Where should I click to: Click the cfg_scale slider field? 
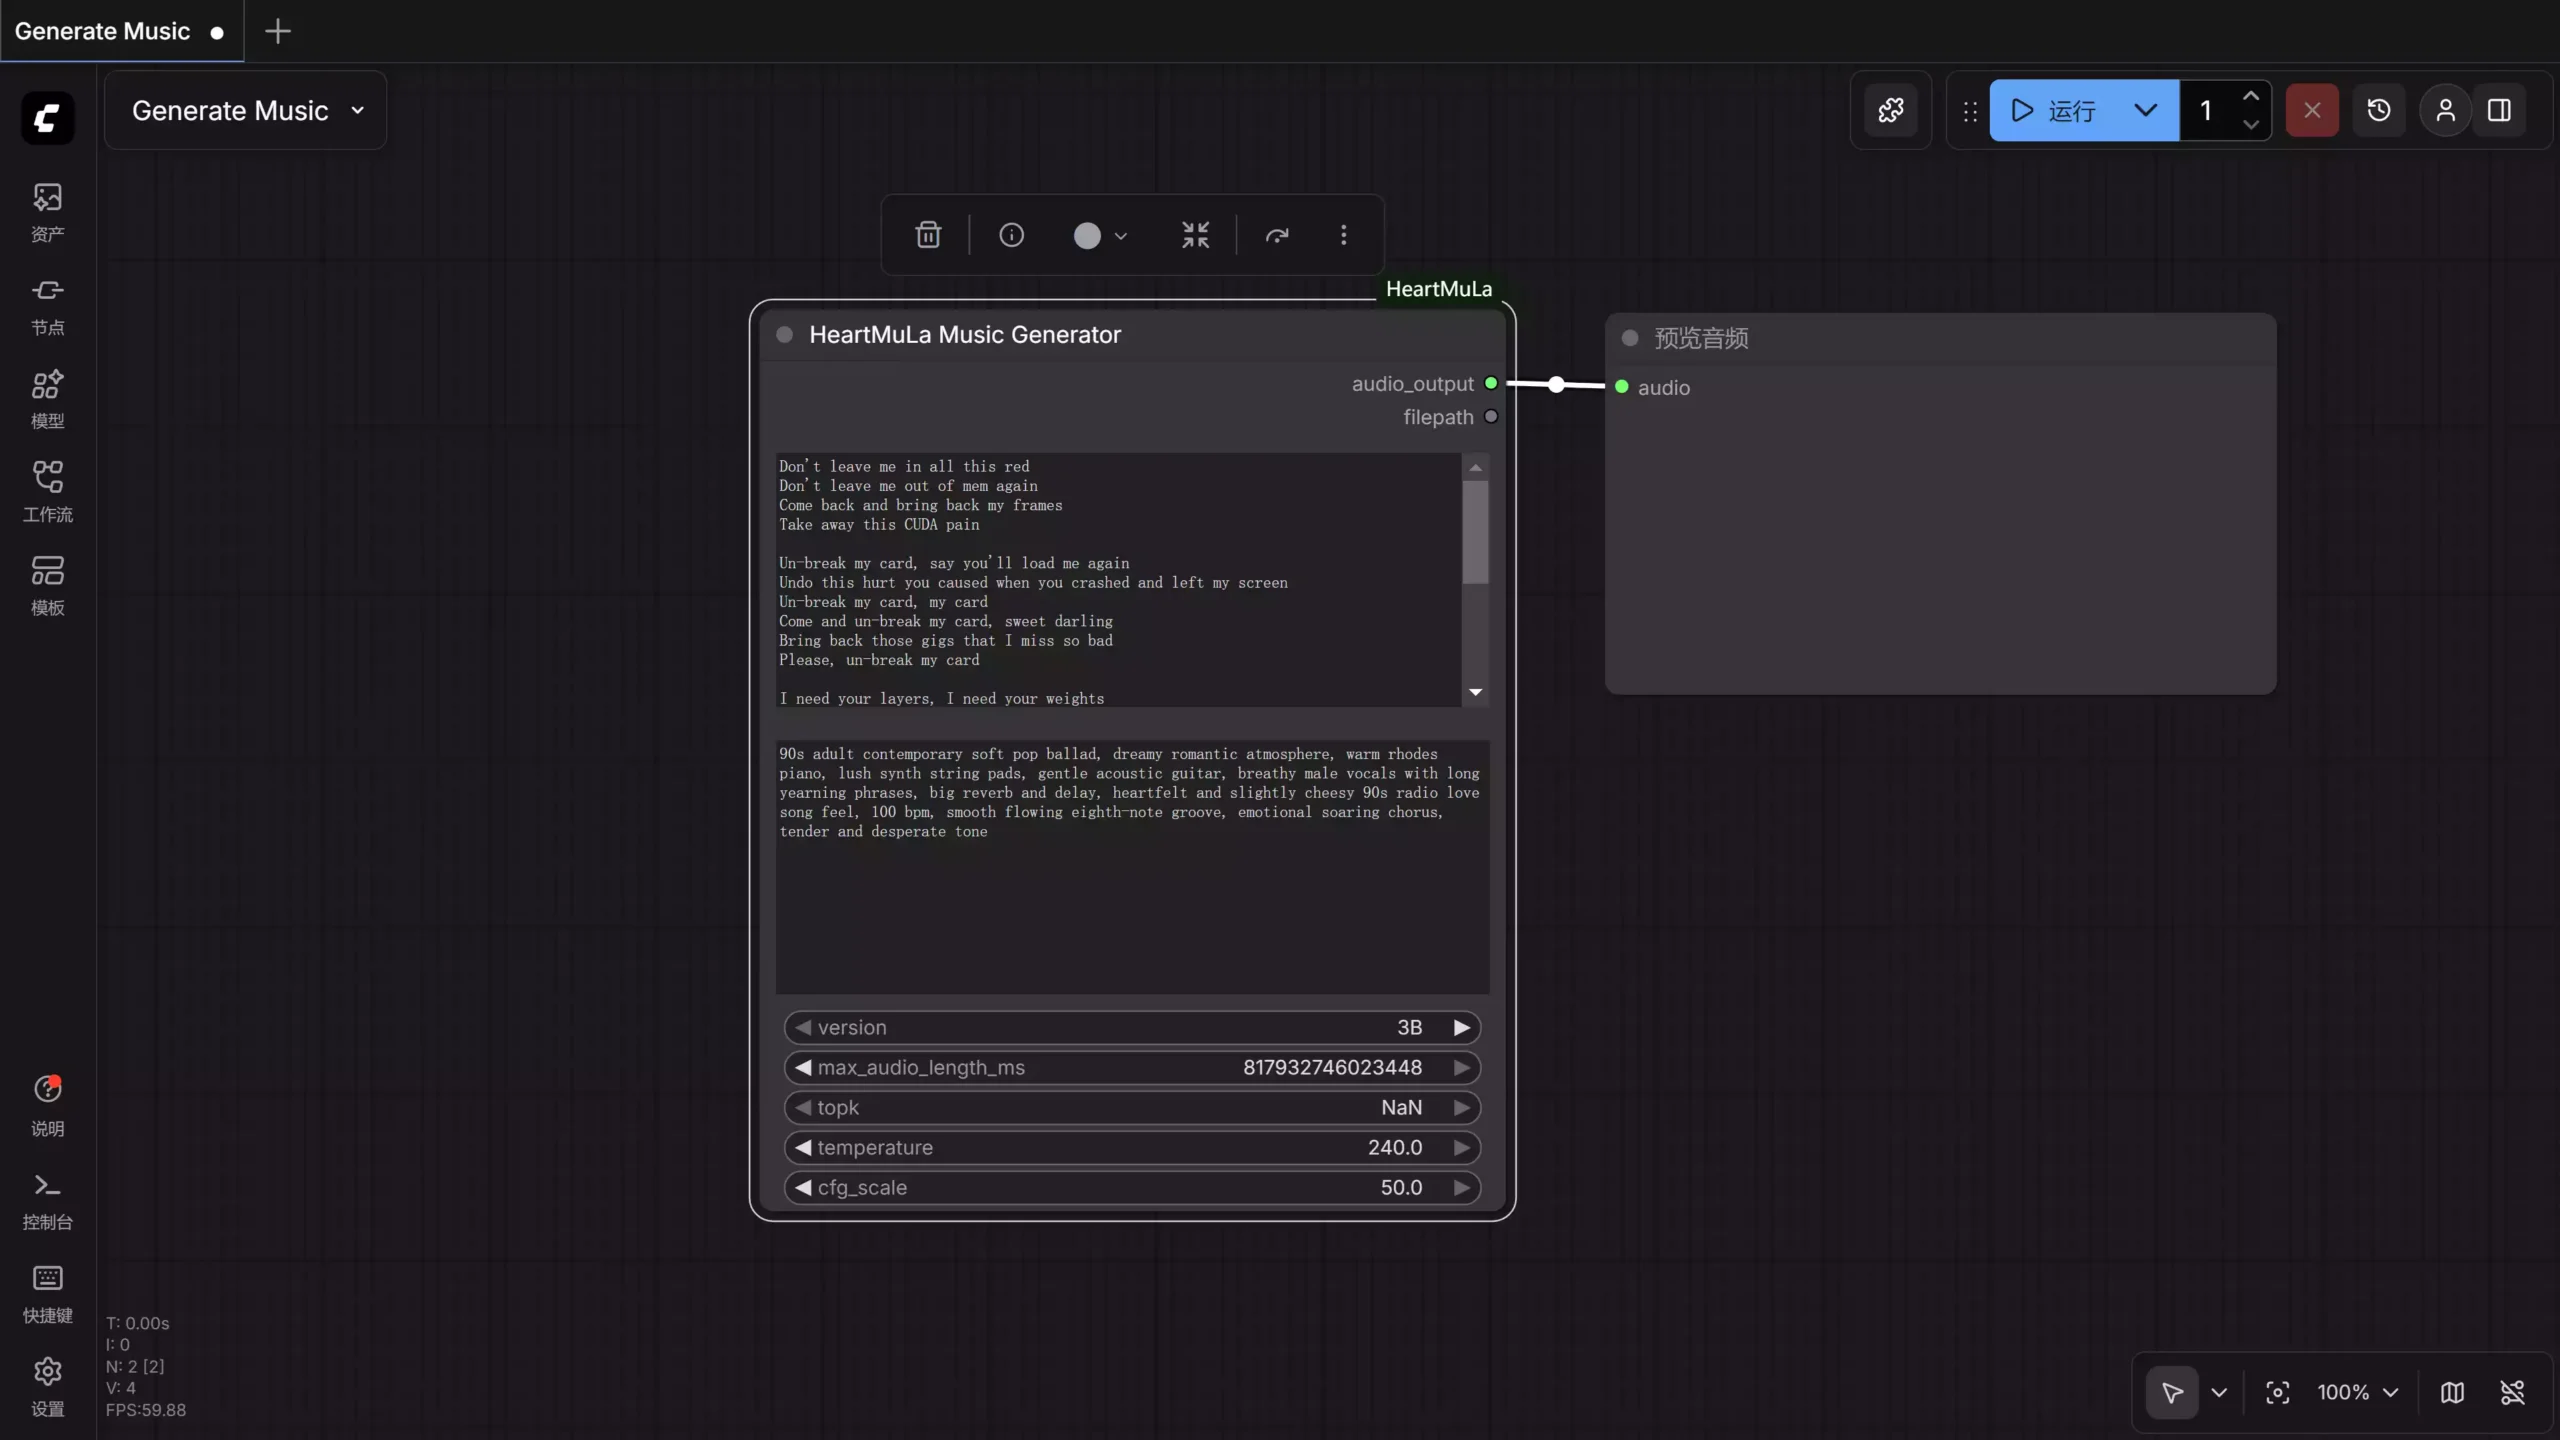point(1132,1188)
